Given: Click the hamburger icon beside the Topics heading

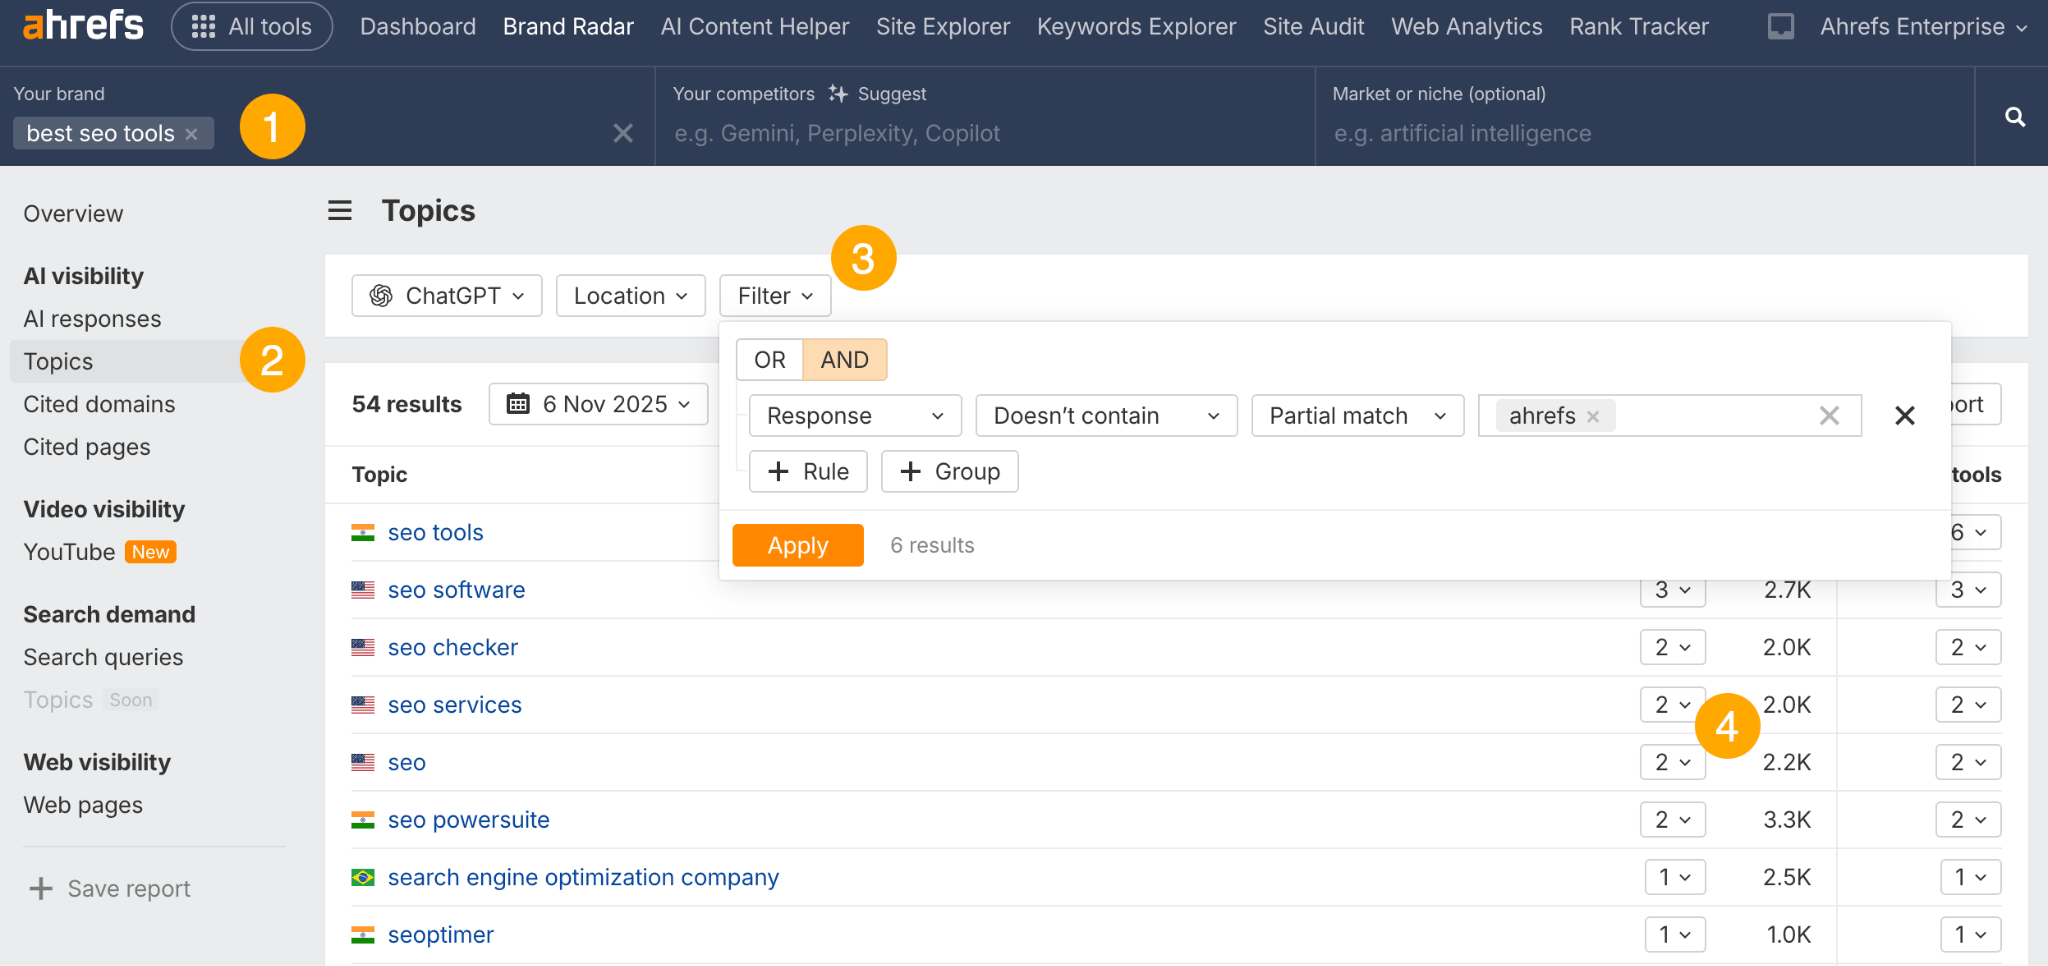Looking at the screenshot, I should click(340, 210).
